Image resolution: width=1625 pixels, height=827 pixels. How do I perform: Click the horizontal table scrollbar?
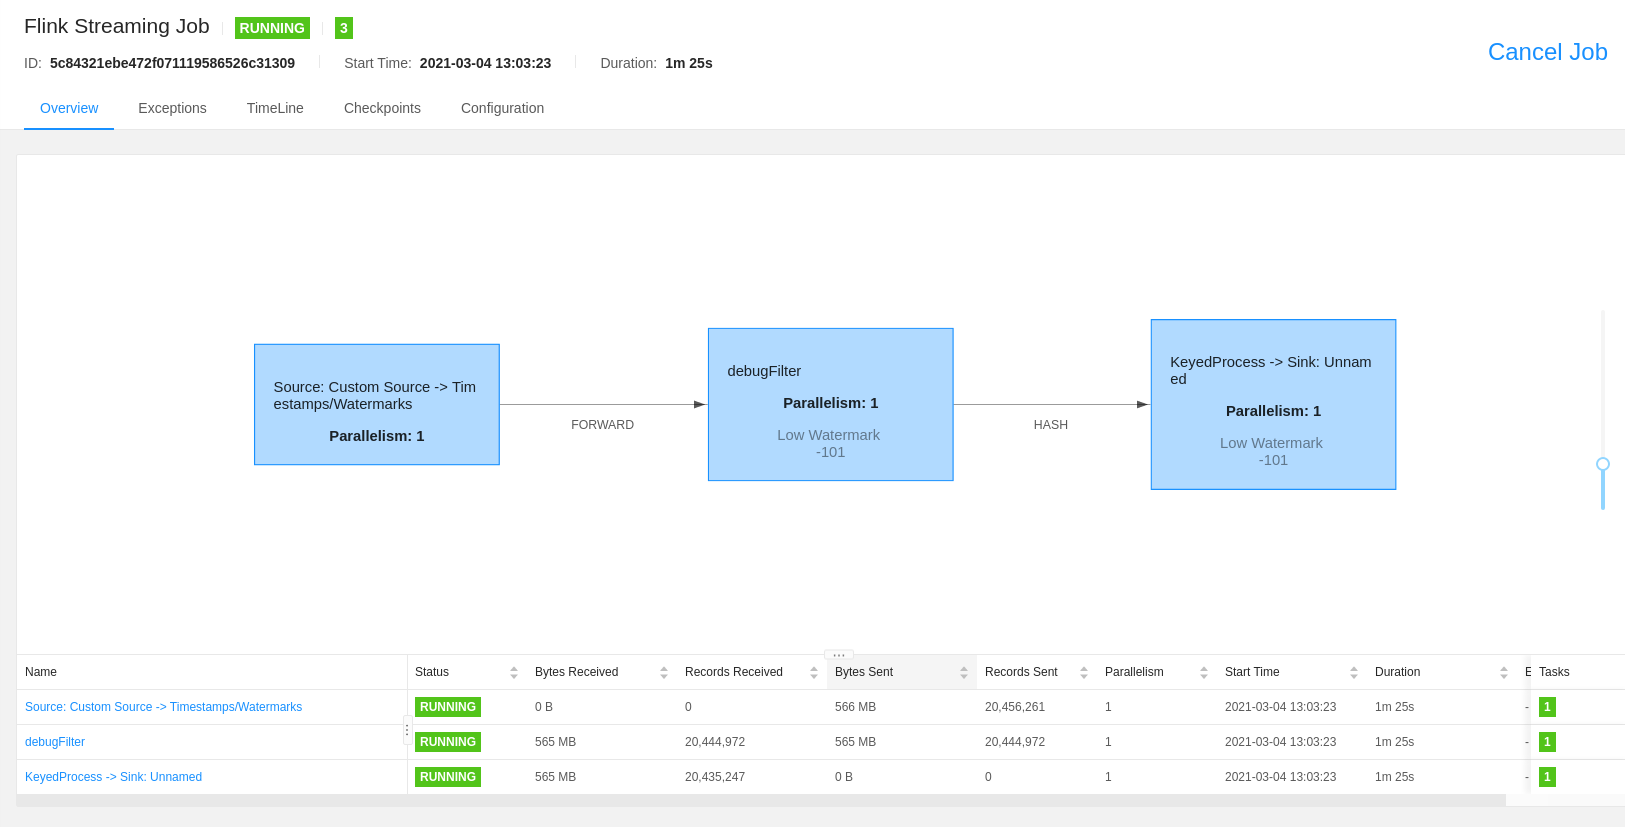[761, 800]
